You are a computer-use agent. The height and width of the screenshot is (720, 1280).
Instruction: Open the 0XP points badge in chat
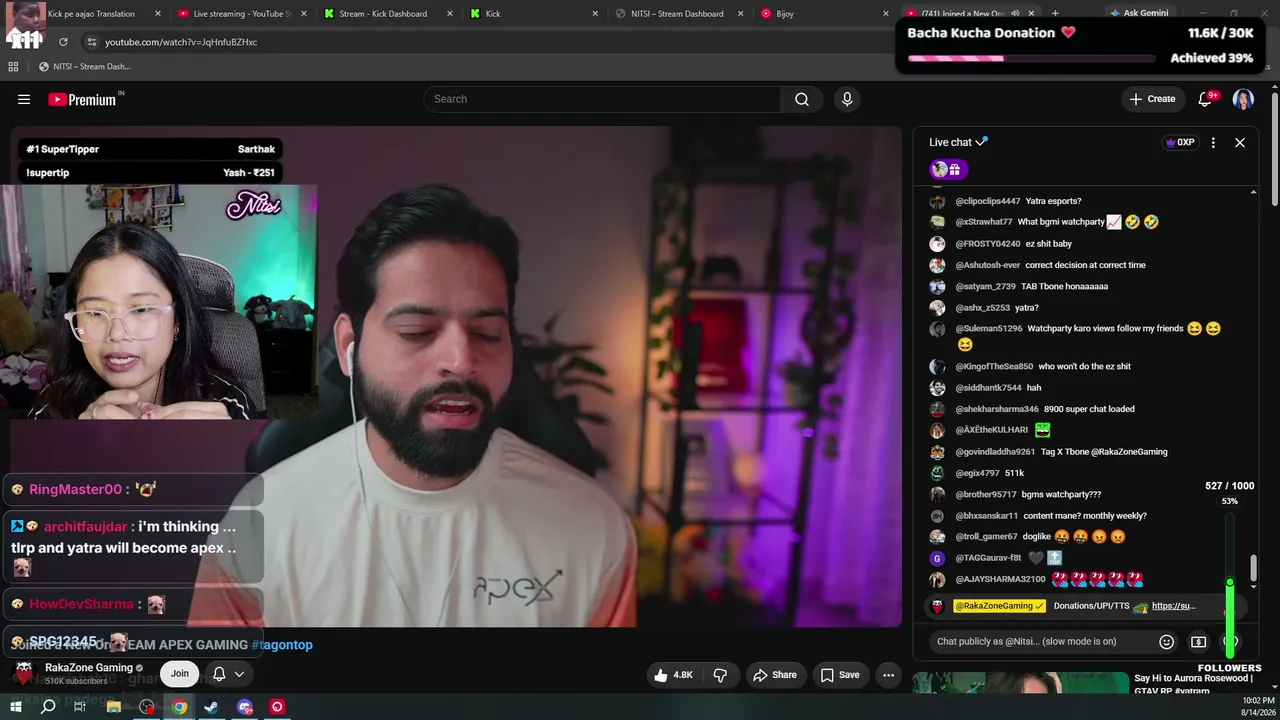pos(1181,142)
